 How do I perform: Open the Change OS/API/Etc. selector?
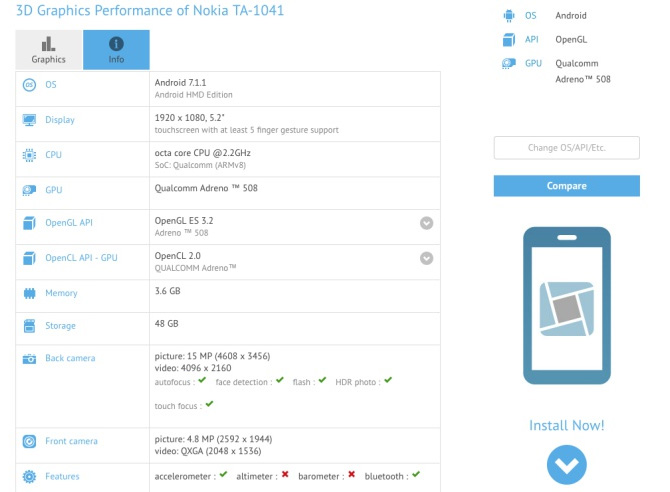tap(566, 148)
